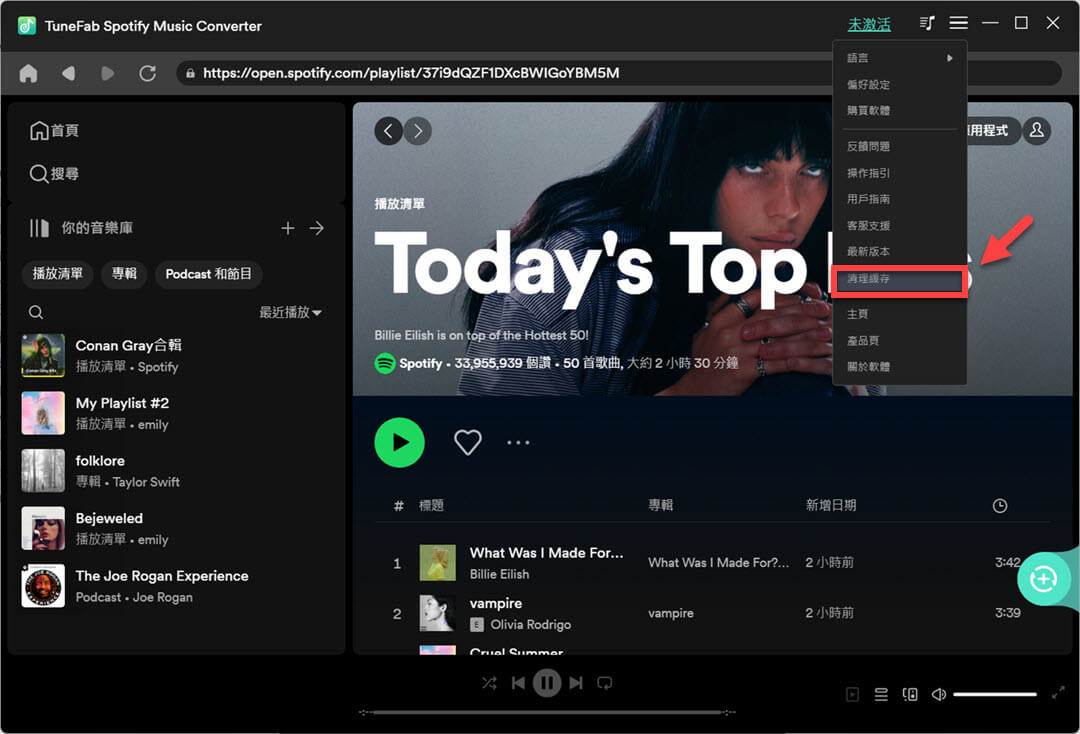Open 主頁 from the dropdown menu
The image size is (1080, 734).
point(900,314)
